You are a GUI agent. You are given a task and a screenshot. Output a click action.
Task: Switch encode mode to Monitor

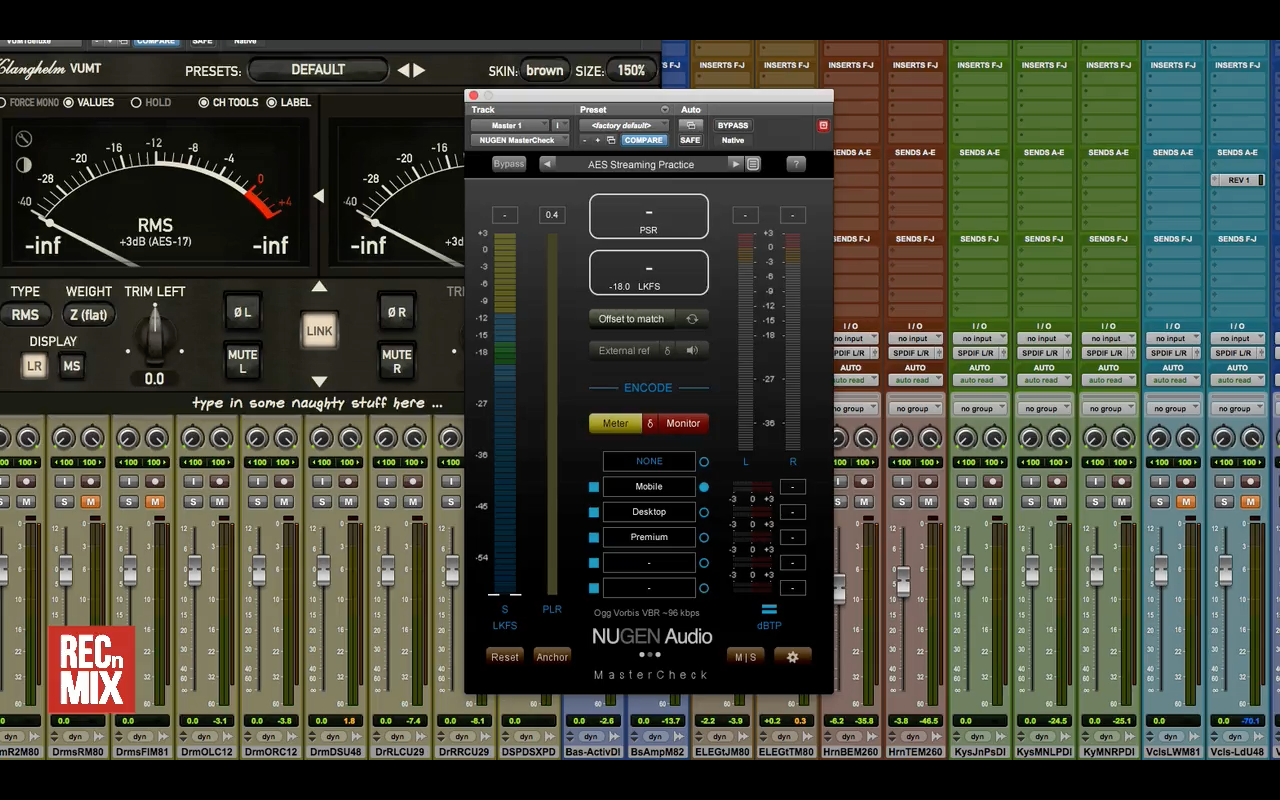683,423
